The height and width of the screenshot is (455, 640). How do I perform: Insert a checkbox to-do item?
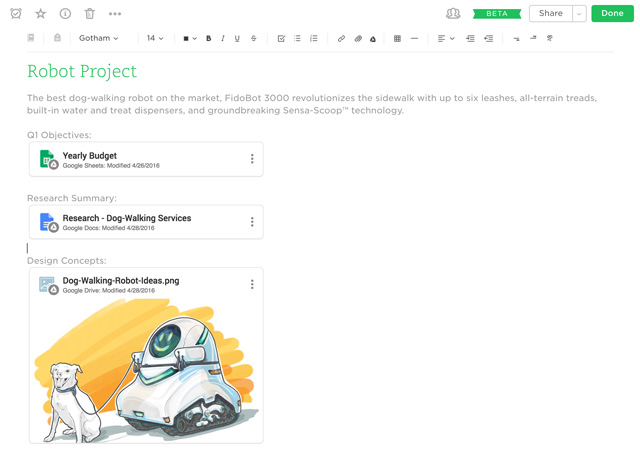click(x=281, y=39)
